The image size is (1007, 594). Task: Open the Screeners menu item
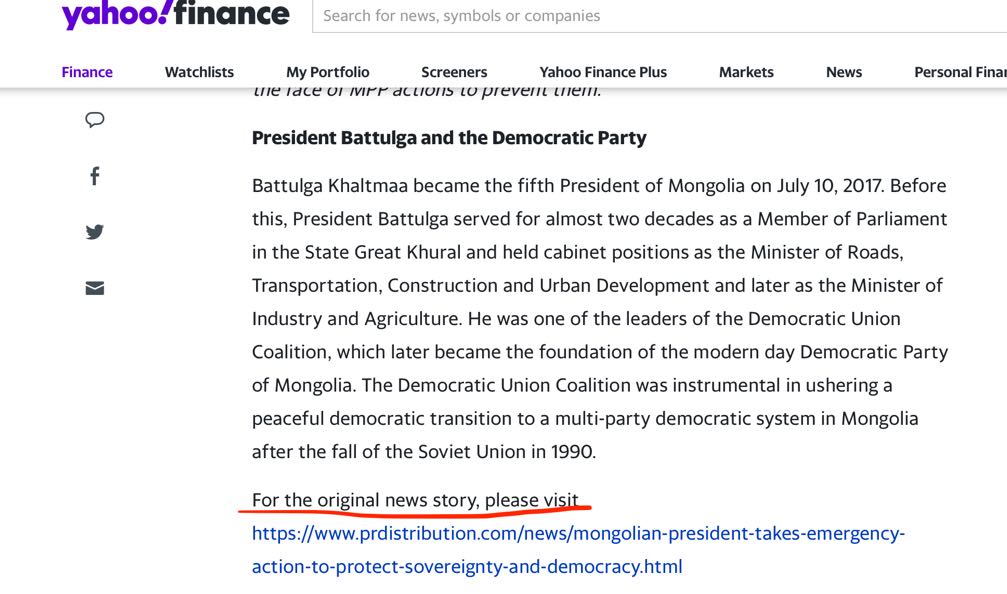click(x=454, y=72)
